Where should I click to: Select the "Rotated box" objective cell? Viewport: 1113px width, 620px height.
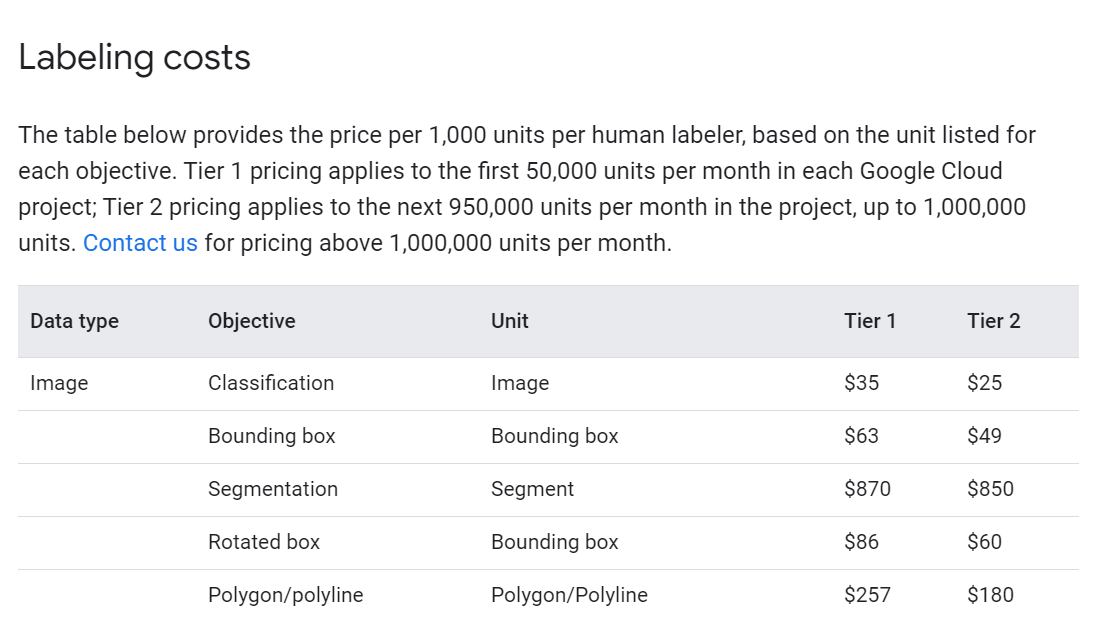264,542
